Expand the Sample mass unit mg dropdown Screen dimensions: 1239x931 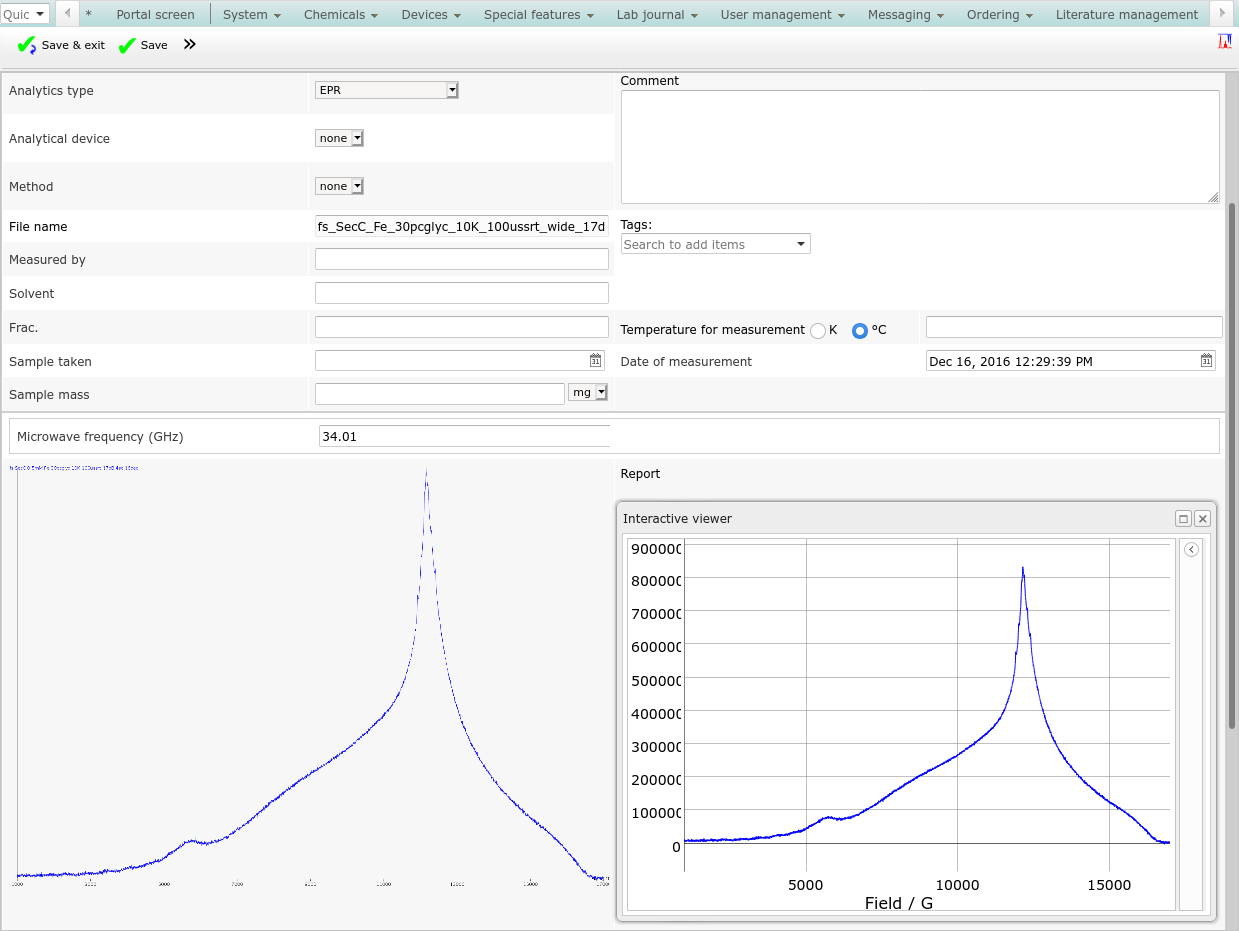(588, 393)
